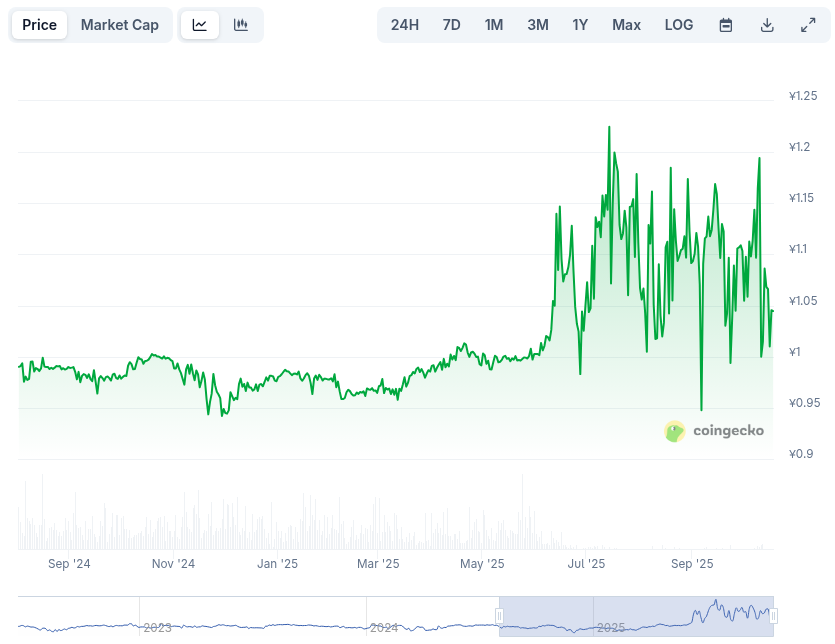Click the highlighted selection in the navigator
835x644 pixels.
(636, 615)
